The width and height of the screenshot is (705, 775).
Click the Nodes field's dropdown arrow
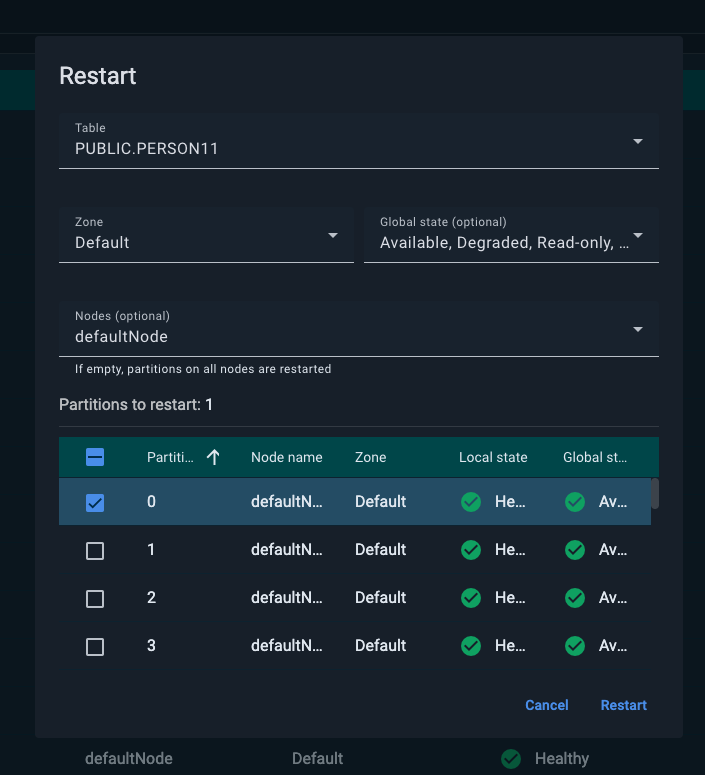click(x=638, y=329)
